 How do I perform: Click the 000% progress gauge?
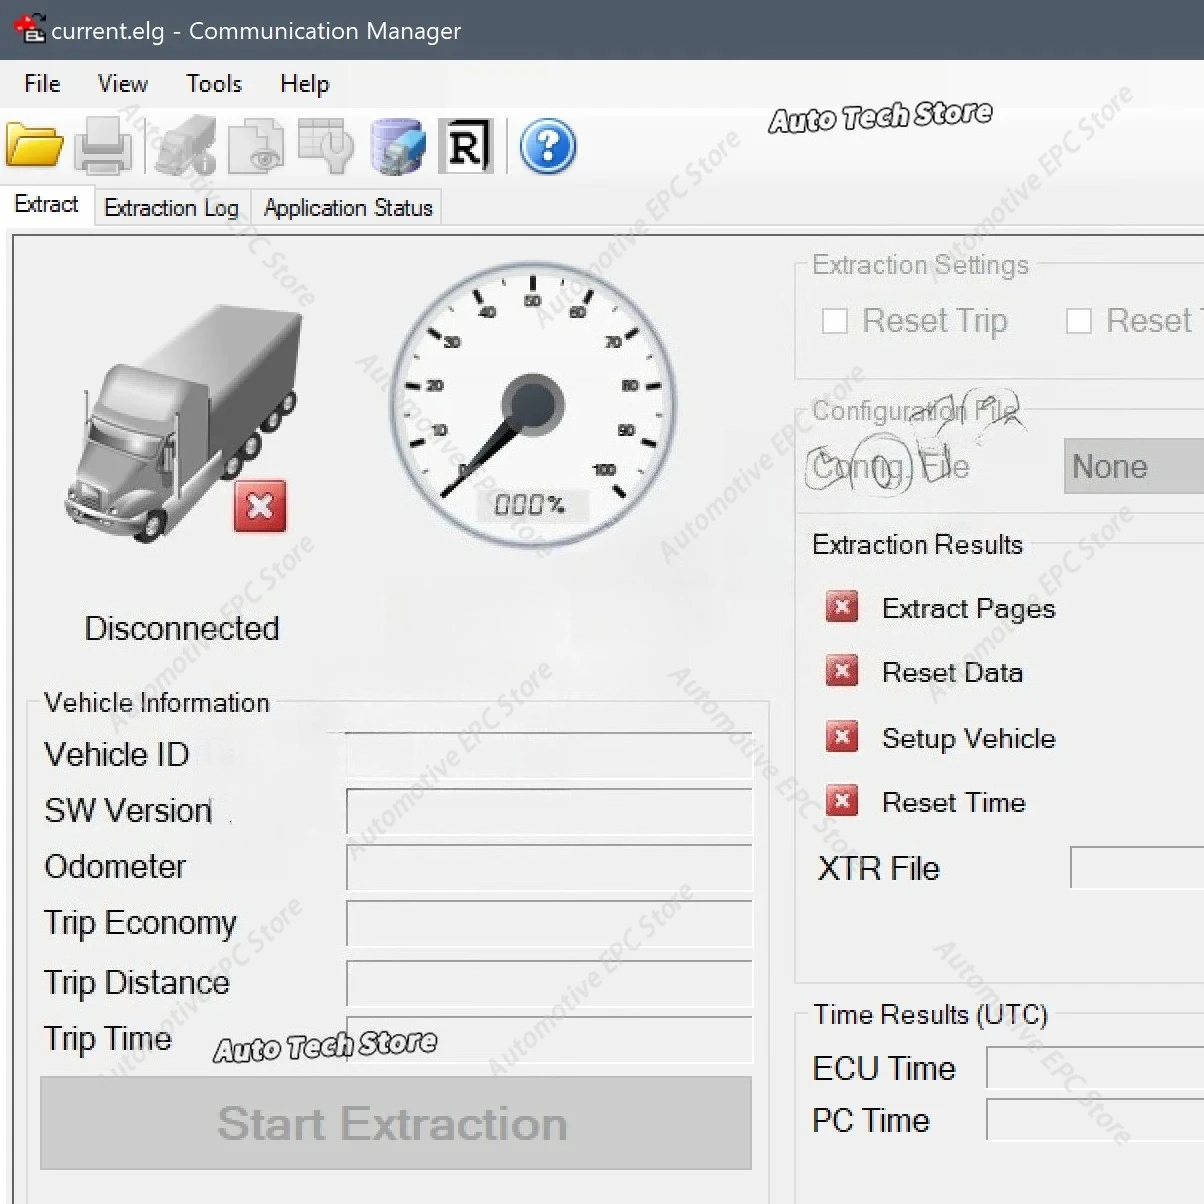coord(533,505)
